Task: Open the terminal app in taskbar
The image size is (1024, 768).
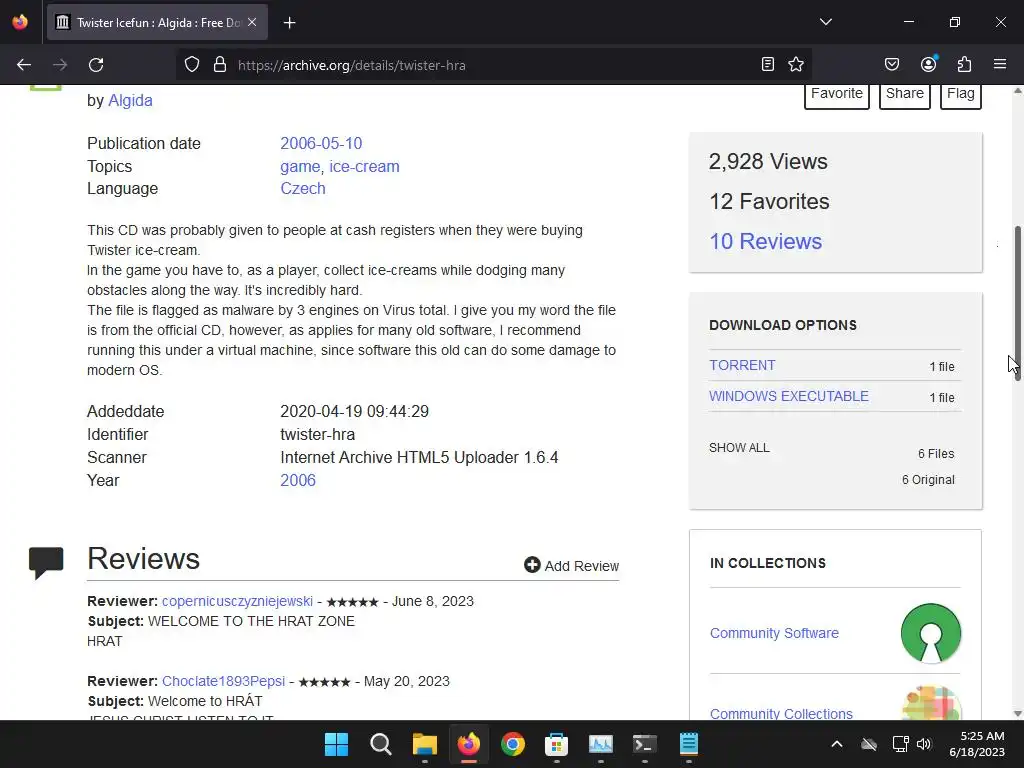Action: [645, 744]
